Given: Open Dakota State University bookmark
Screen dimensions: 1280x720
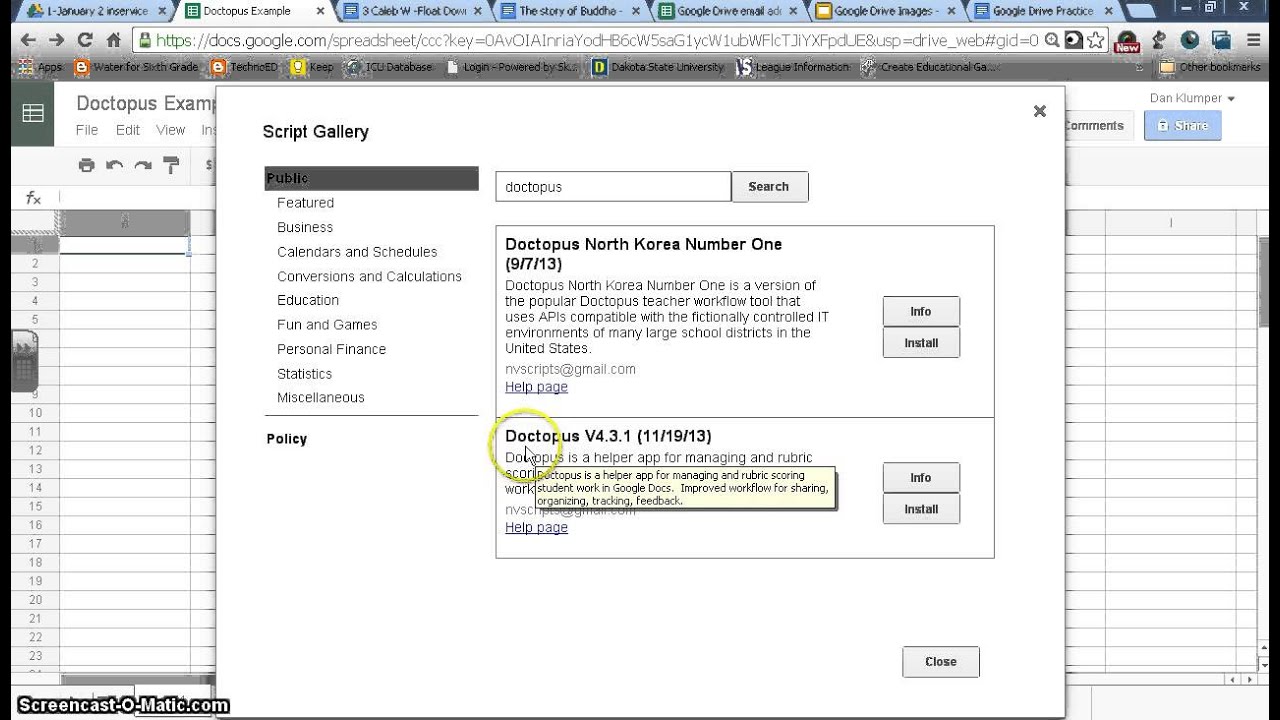Looking at the screenshot, I should tap(658, 67).
